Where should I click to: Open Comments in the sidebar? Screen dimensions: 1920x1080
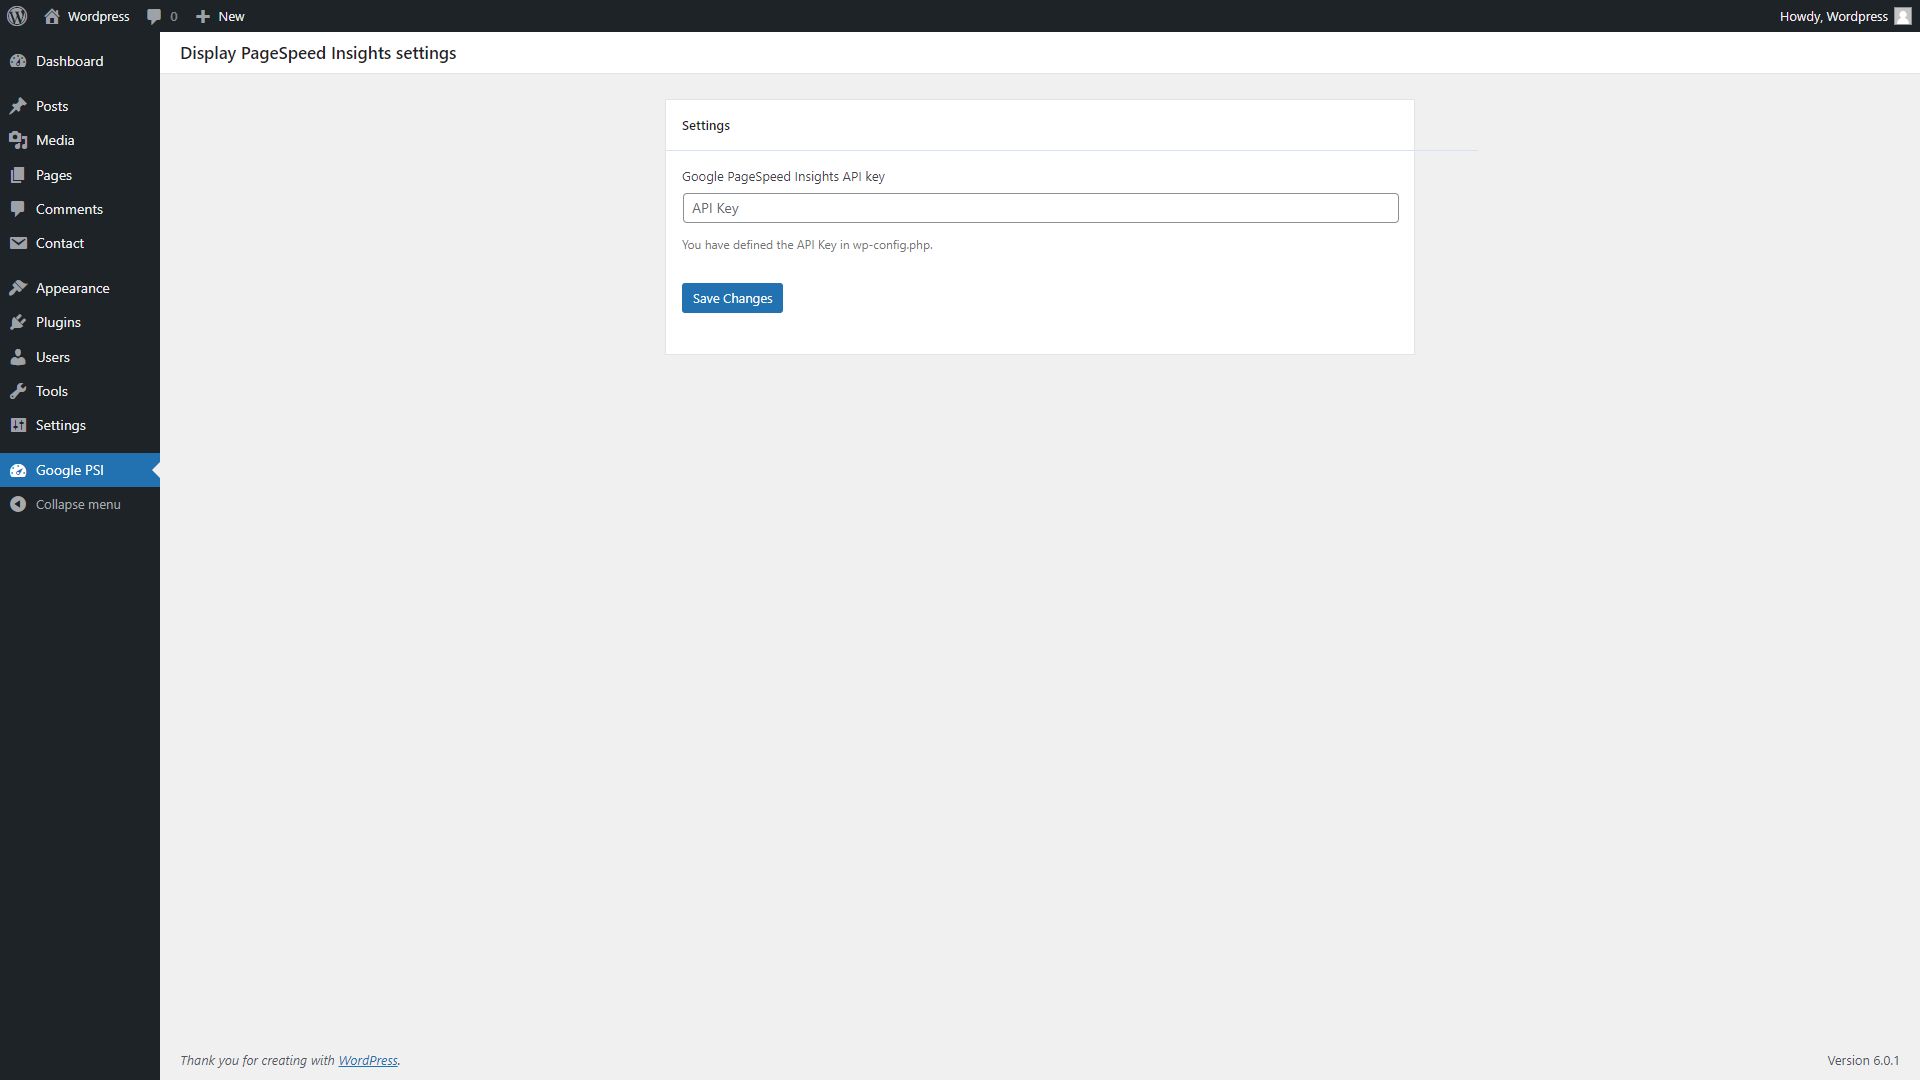(x=80, y=209)
